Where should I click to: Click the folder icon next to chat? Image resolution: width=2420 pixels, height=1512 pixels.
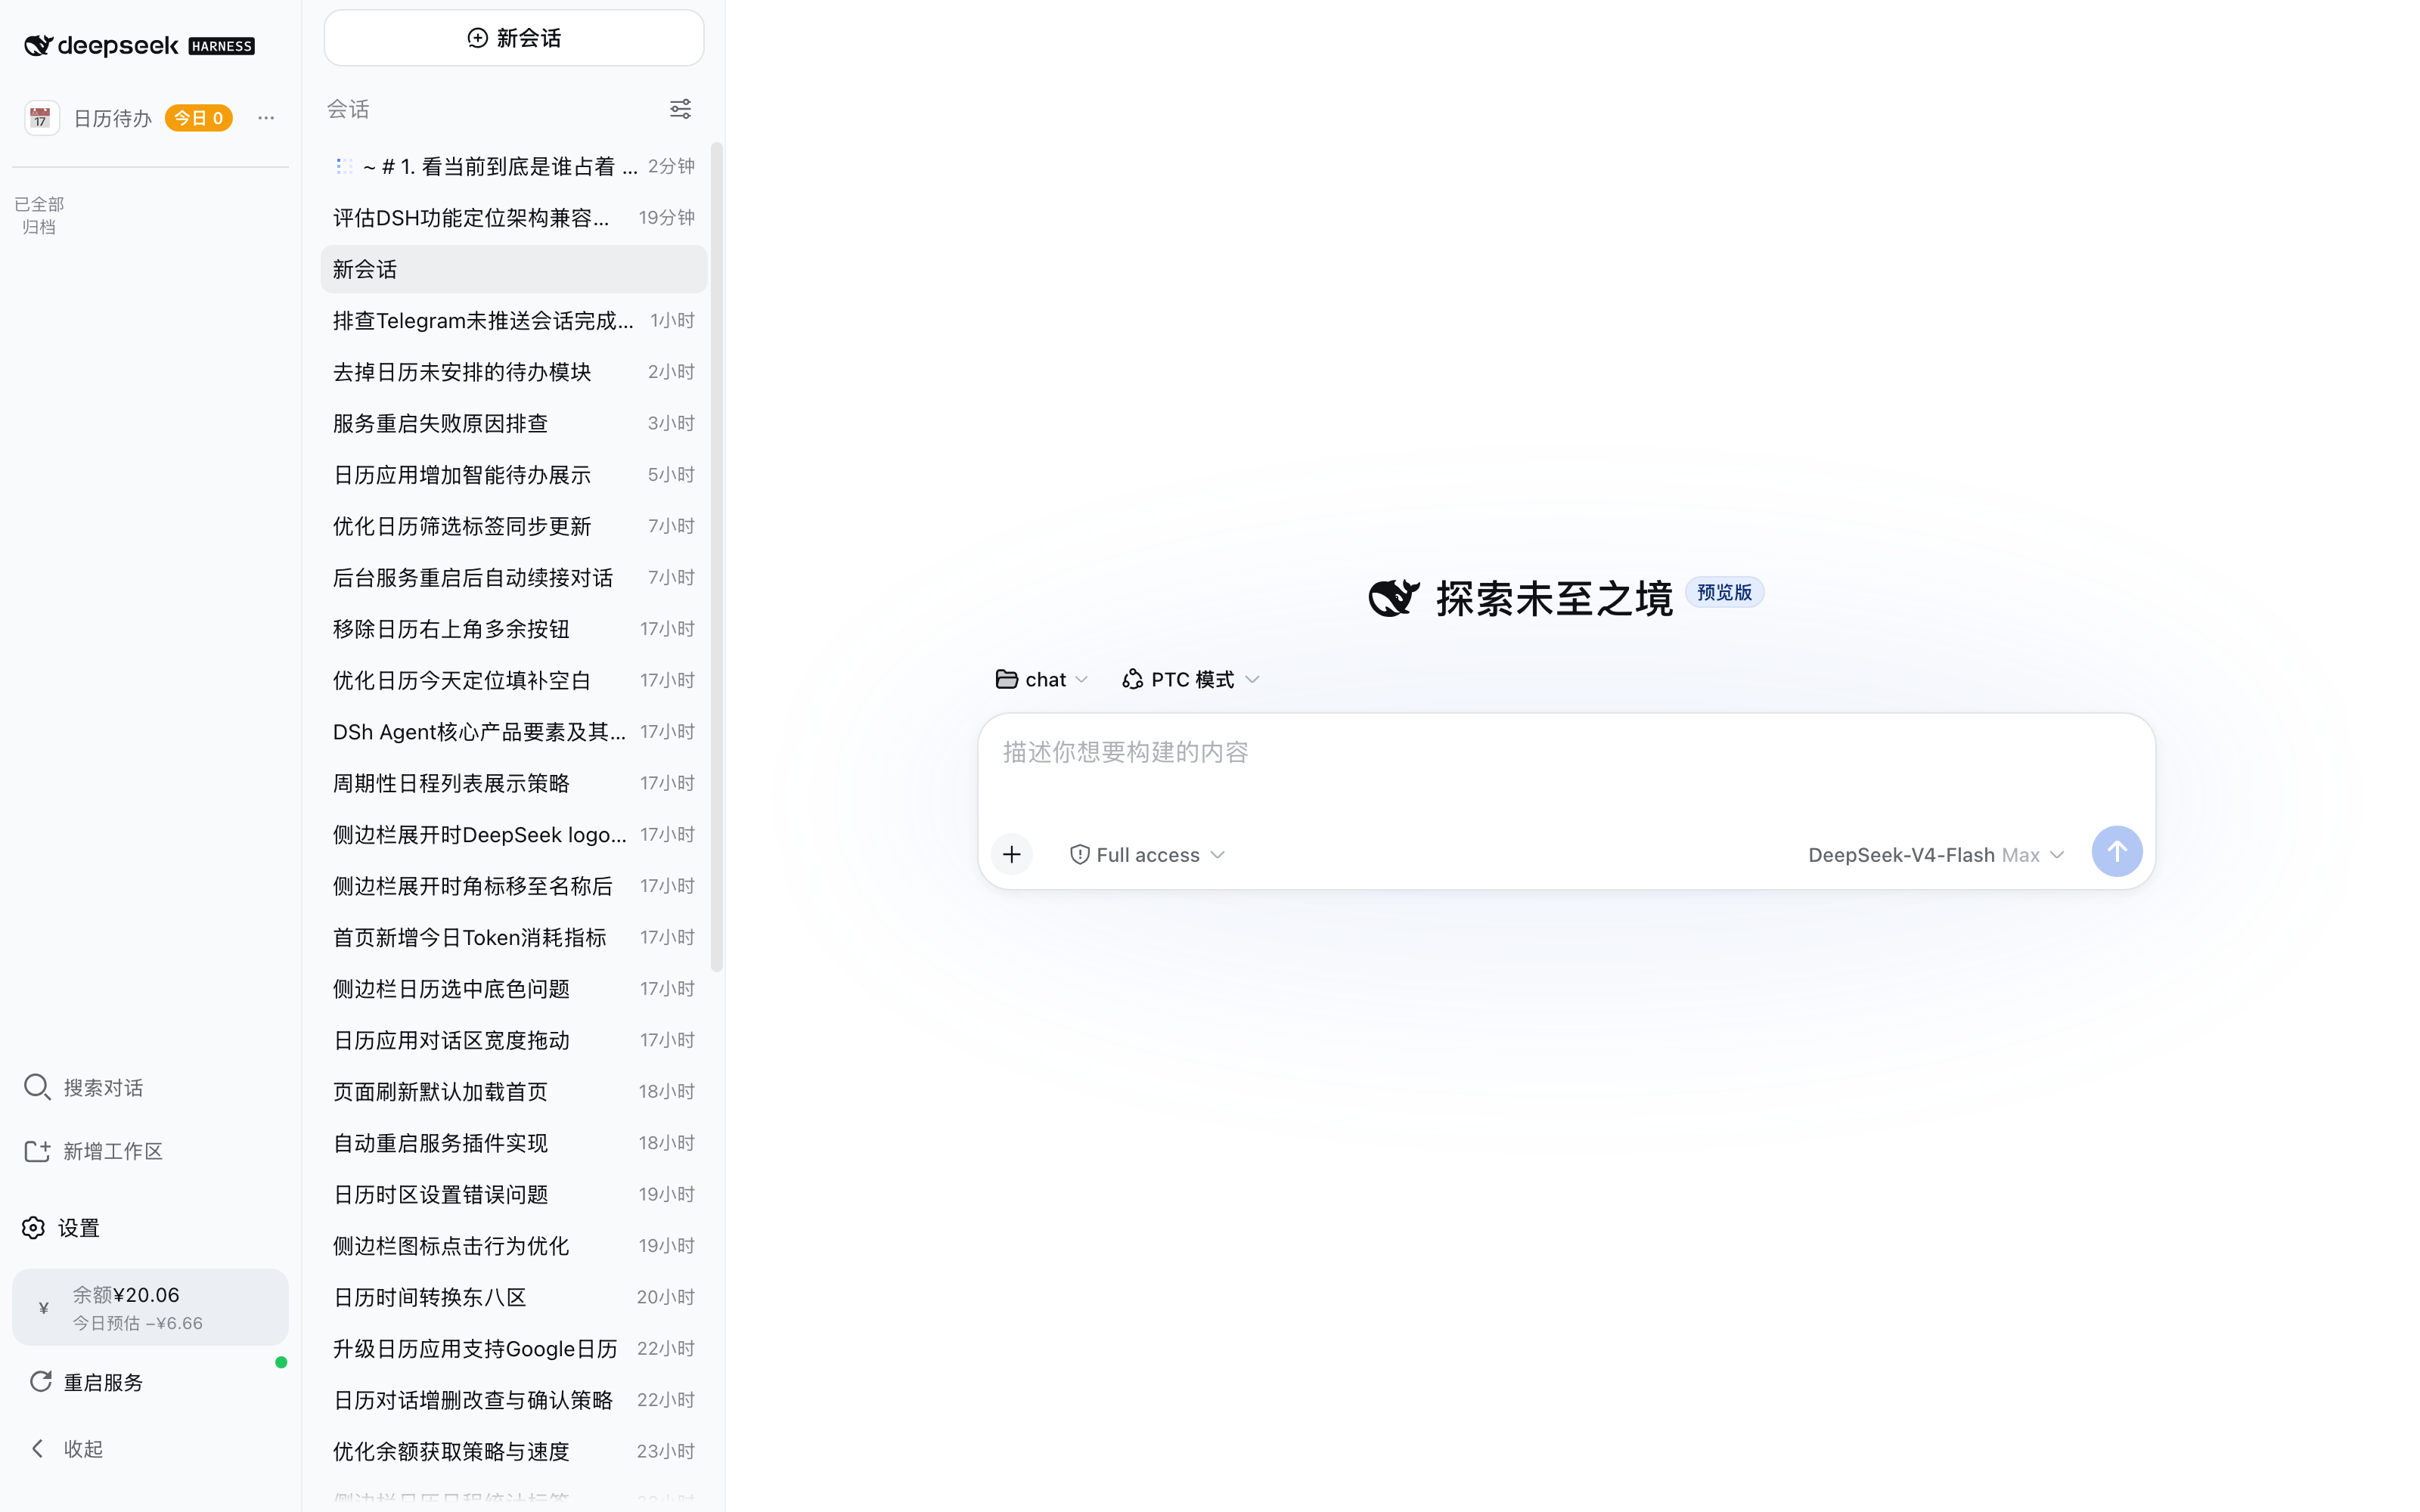click(1006, 679)
